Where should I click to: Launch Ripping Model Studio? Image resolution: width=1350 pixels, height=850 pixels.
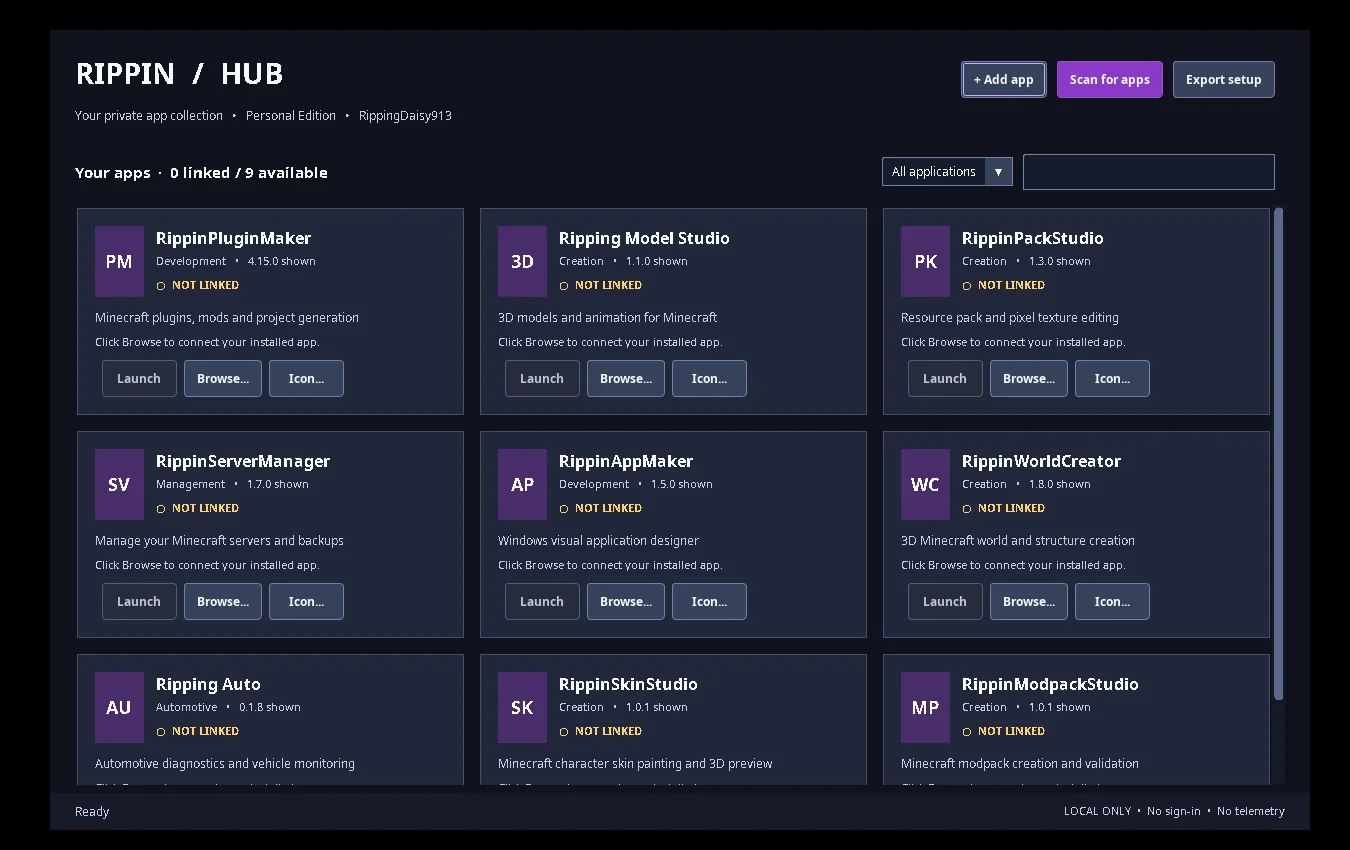542,379
